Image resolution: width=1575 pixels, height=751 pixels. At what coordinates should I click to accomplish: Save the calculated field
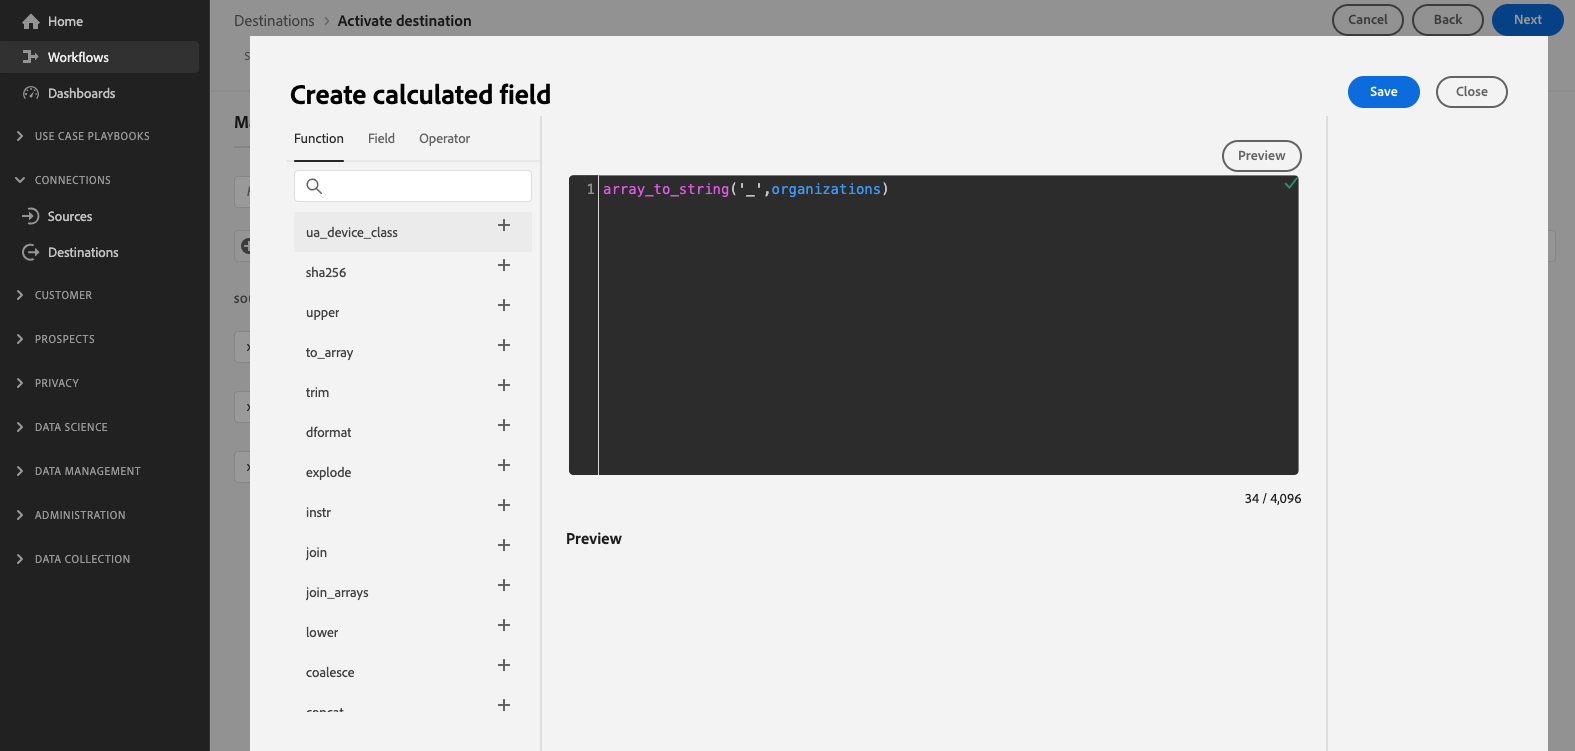click(x=1383, y=92)
